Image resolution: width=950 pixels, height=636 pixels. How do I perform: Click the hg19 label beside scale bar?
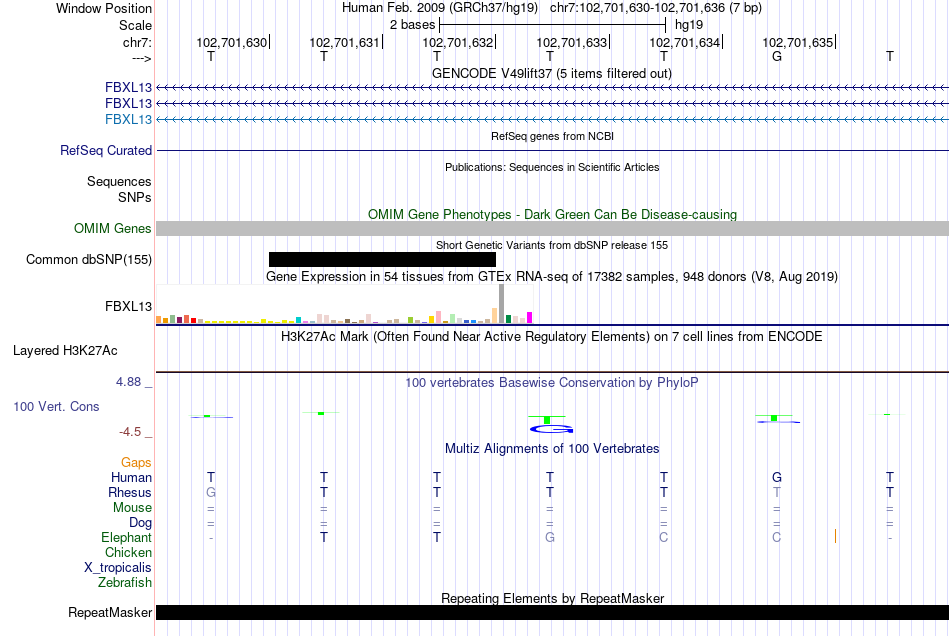click(689, 25)
